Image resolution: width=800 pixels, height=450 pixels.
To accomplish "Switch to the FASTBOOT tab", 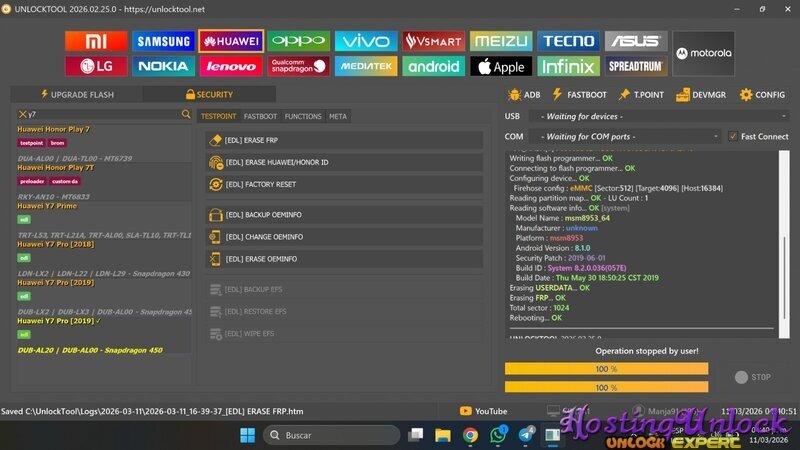I will (x=260, y=116).
